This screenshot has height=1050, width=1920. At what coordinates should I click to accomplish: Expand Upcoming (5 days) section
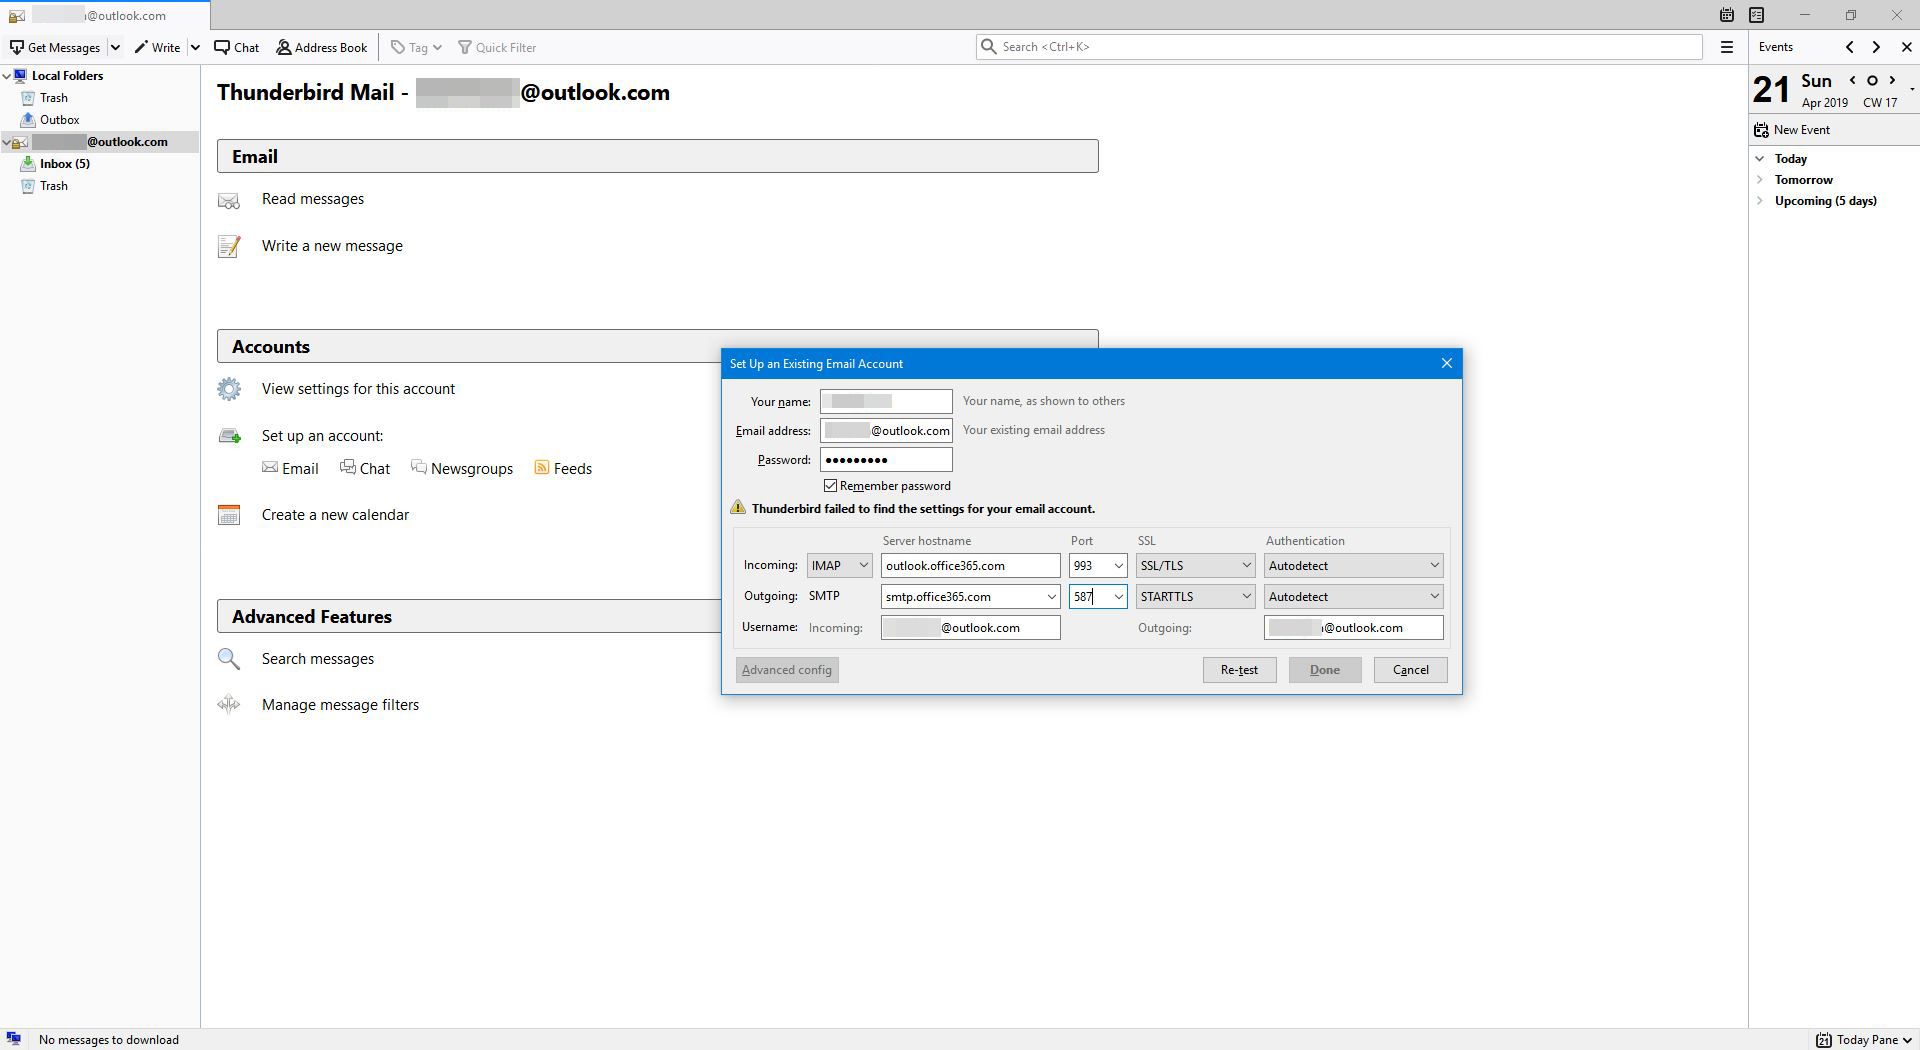click(x=1760, y=201)
